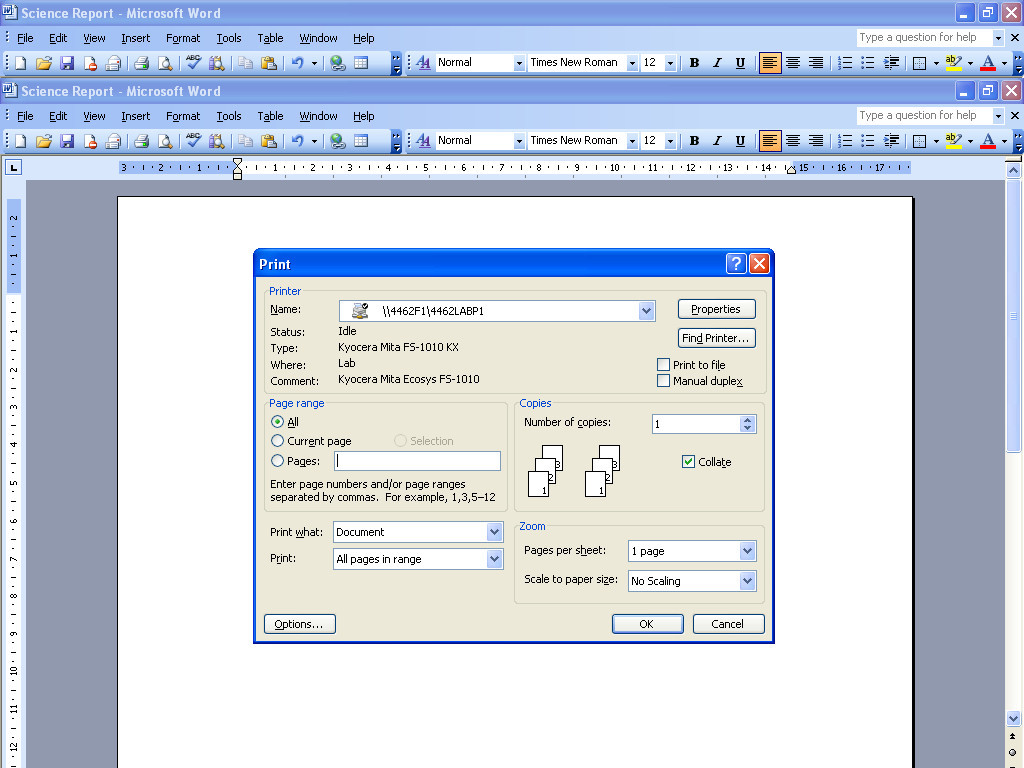The width and height of the screenshot is (1024, 768).
Task: Uncheck the Collate checkbox
Action: [688, 462]
